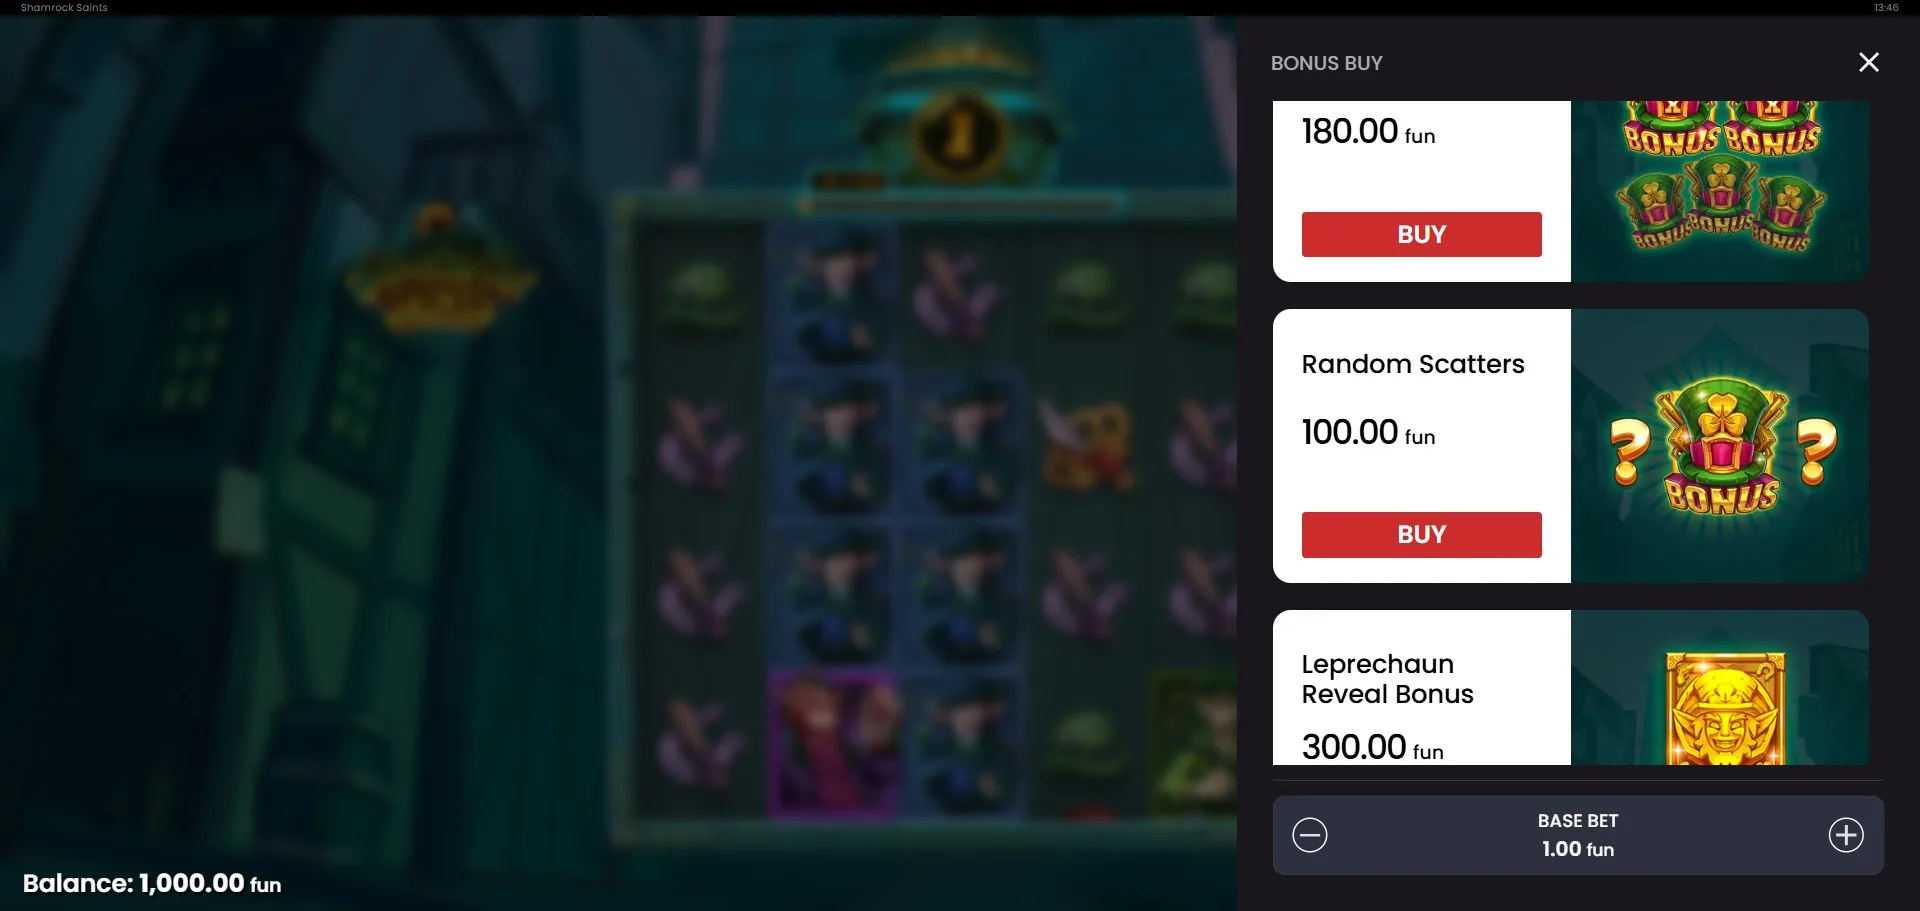The width and height of the screenshot is (1920, 911).
Task: Select the golden leprechaun card image
Action: [x=1725, y=708]
